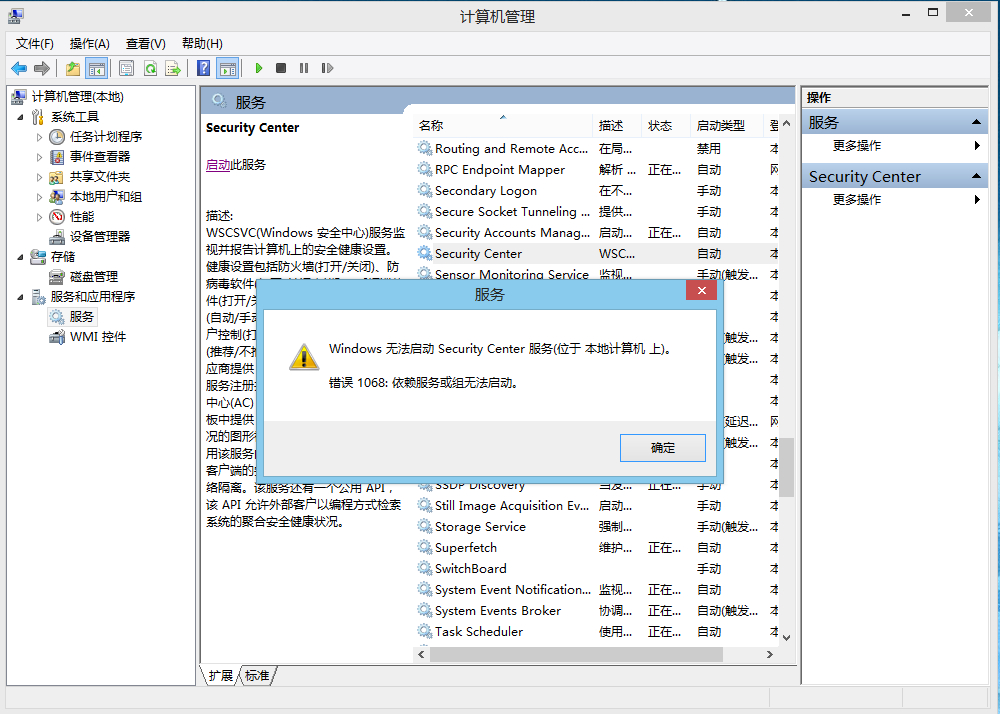
Task: Select 磁盘管理 in the tree
Action: [x=94, y=277]
